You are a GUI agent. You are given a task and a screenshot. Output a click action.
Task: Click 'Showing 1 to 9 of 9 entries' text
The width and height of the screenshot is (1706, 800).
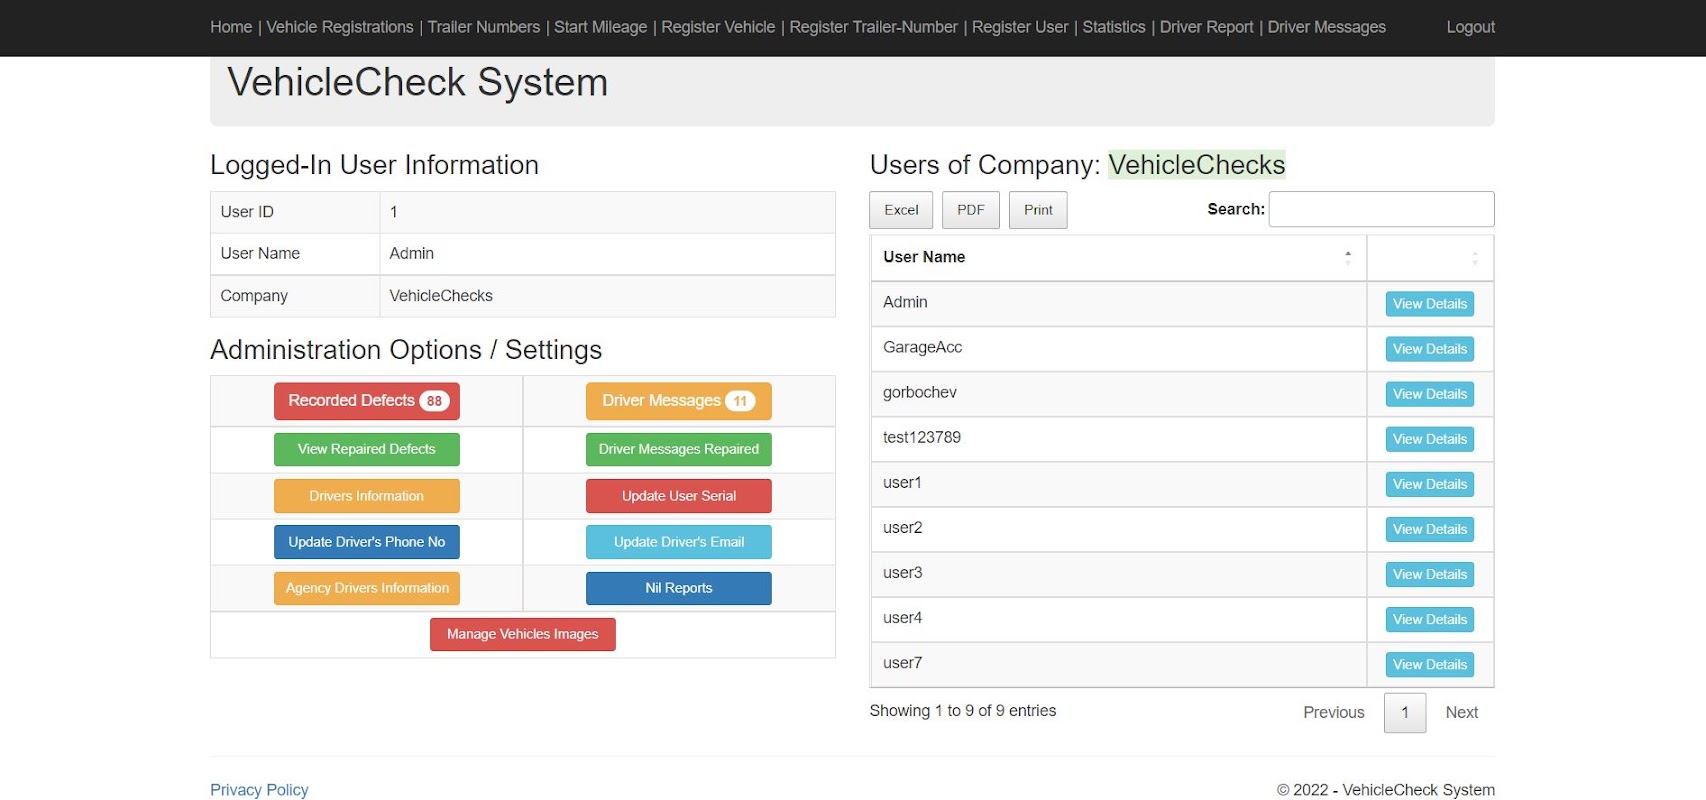[x=963, y=711]
